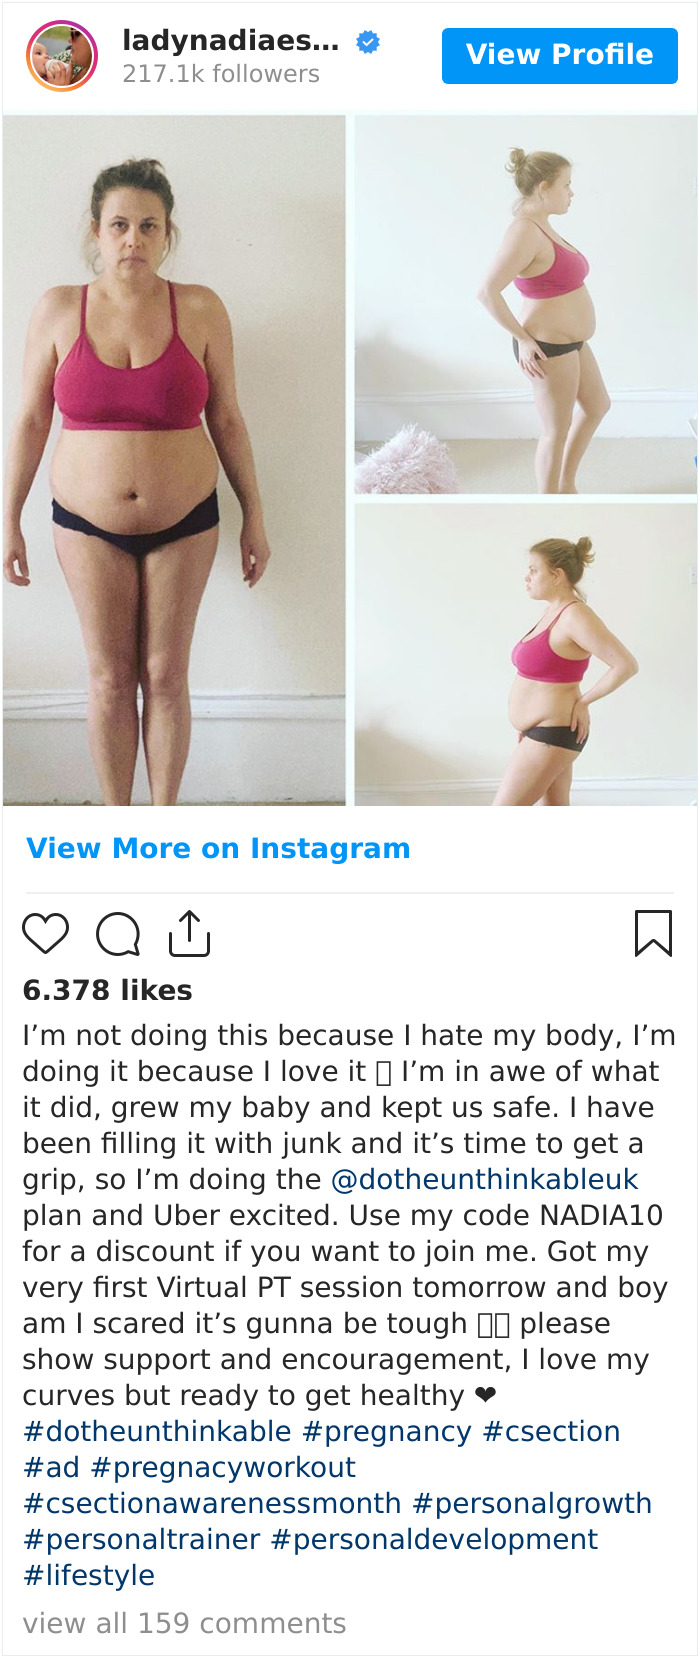Open the @dotheunthinkableuk mention
Image resolution: width=700 pixels, height=1658 pixels.
(484, 1179)
